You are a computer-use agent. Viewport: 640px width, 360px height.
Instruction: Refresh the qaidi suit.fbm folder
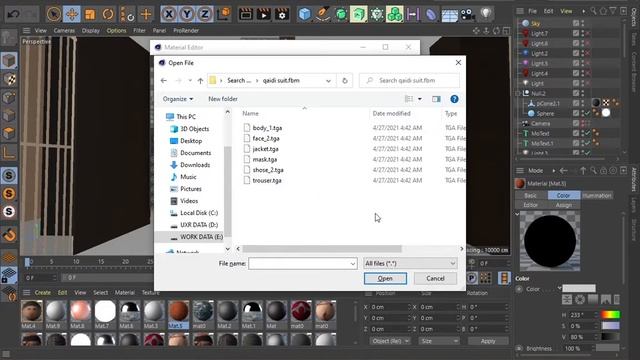pyautogui.click(x=345, y=80)
